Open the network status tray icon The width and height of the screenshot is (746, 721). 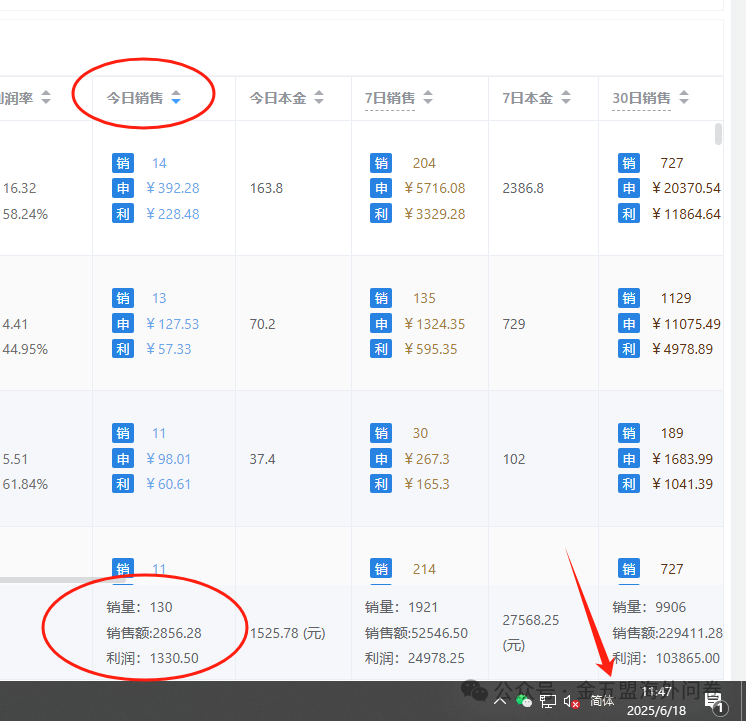pos(548,701)
